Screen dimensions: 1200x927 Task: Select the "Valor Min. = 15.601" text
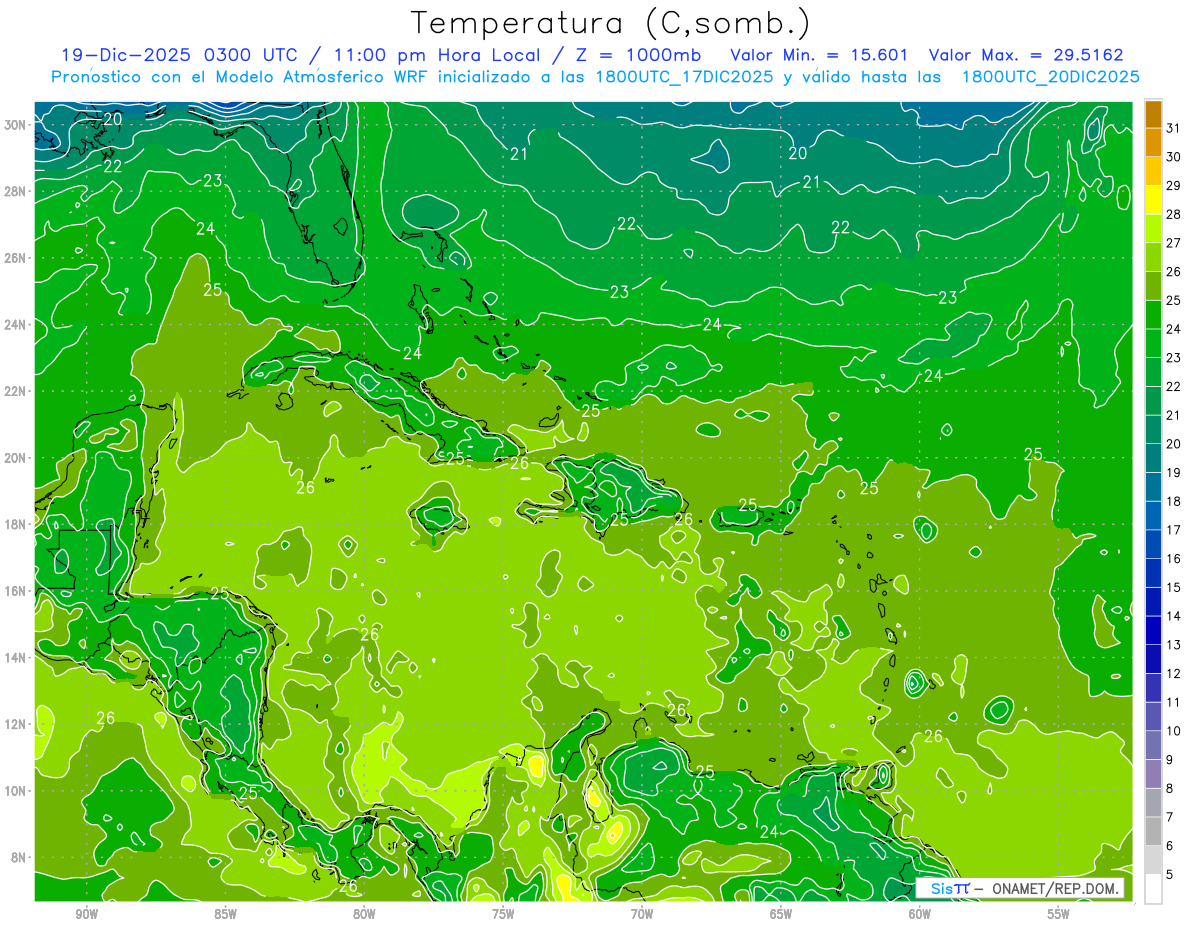pyautogui.click(x=819, y=55)
